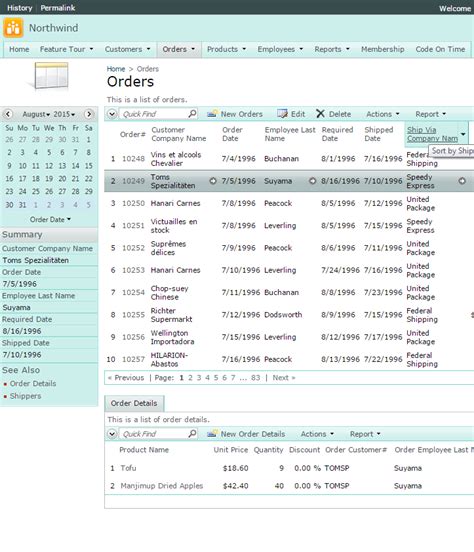Click in the Order Details Quick Find field
This screenshot has height=552, width=474.
point(154,434)
